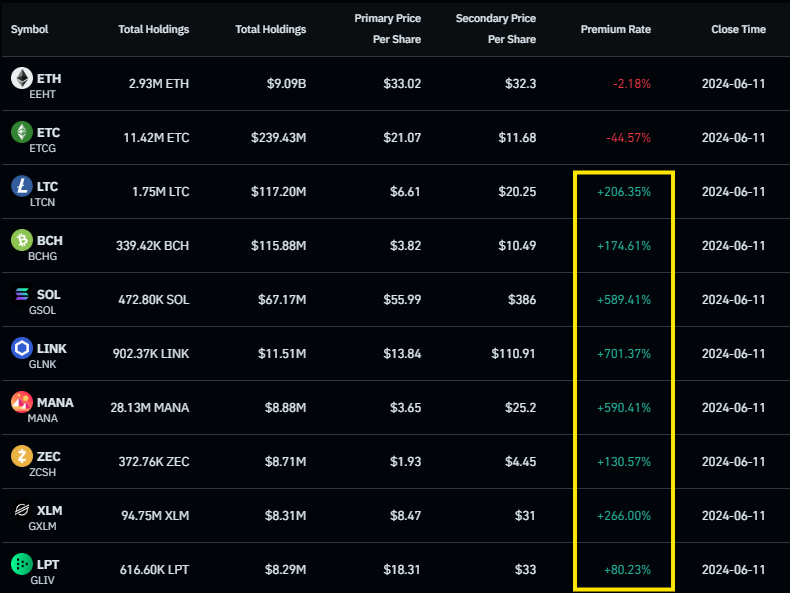
Task: Sort by the Premium Rate column header
Action: coord(615,29)
